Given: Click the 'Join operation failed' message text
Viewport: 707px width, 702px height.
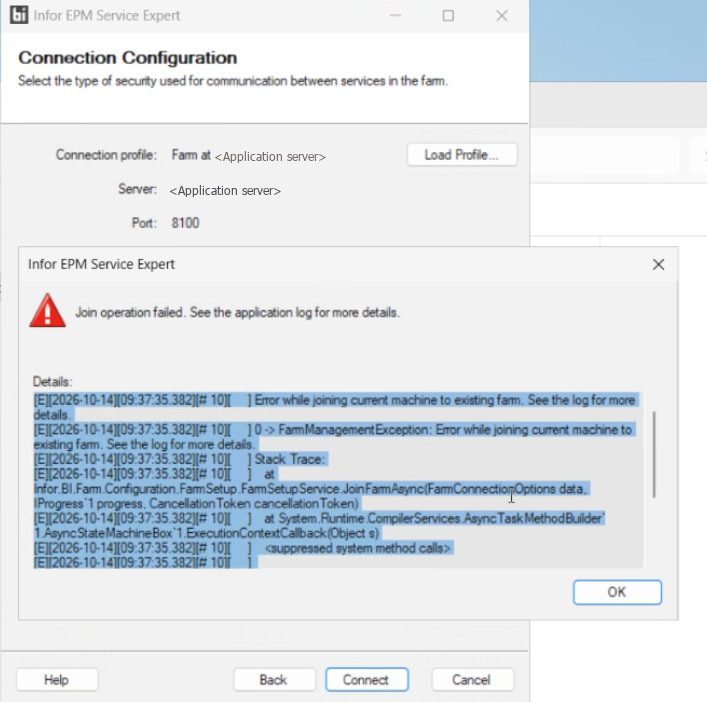Looking at the screenshot, I should pos(238,312).
